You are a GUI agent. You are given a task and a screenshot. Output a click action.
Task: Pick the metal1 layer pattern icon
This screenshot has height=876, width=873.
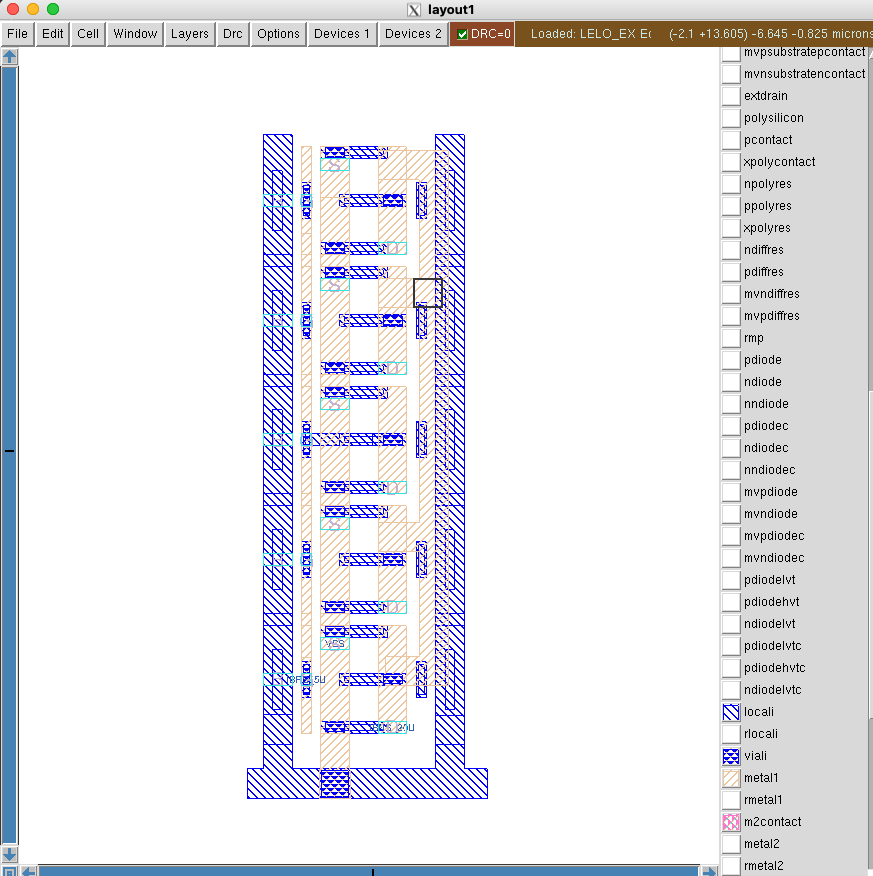coord(730,778)
